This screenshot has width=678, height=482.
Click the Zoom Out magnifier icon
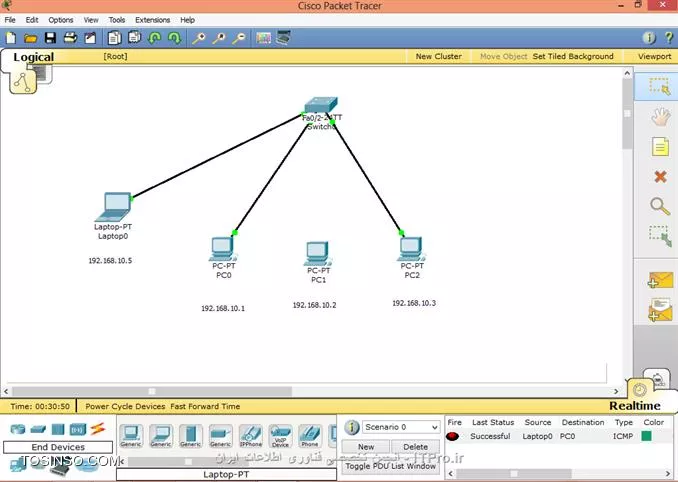239,38
